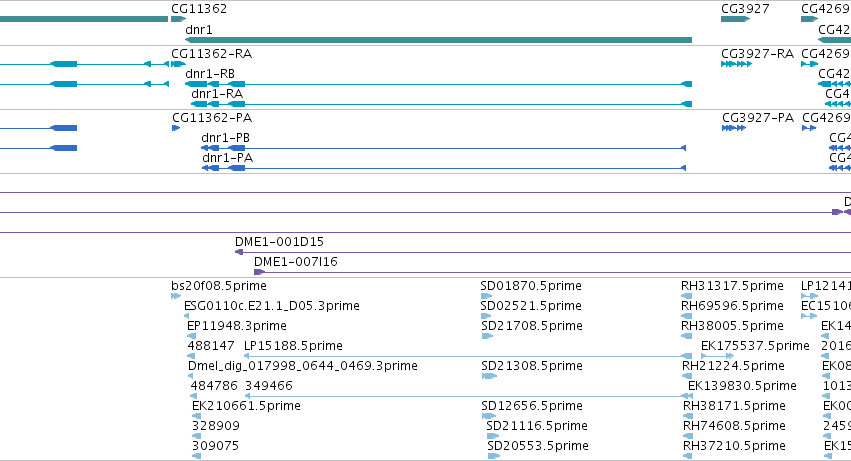Select the LP15188.5prime EST label
The height and width of the screenshot is (461, 851).
[294, 346]
